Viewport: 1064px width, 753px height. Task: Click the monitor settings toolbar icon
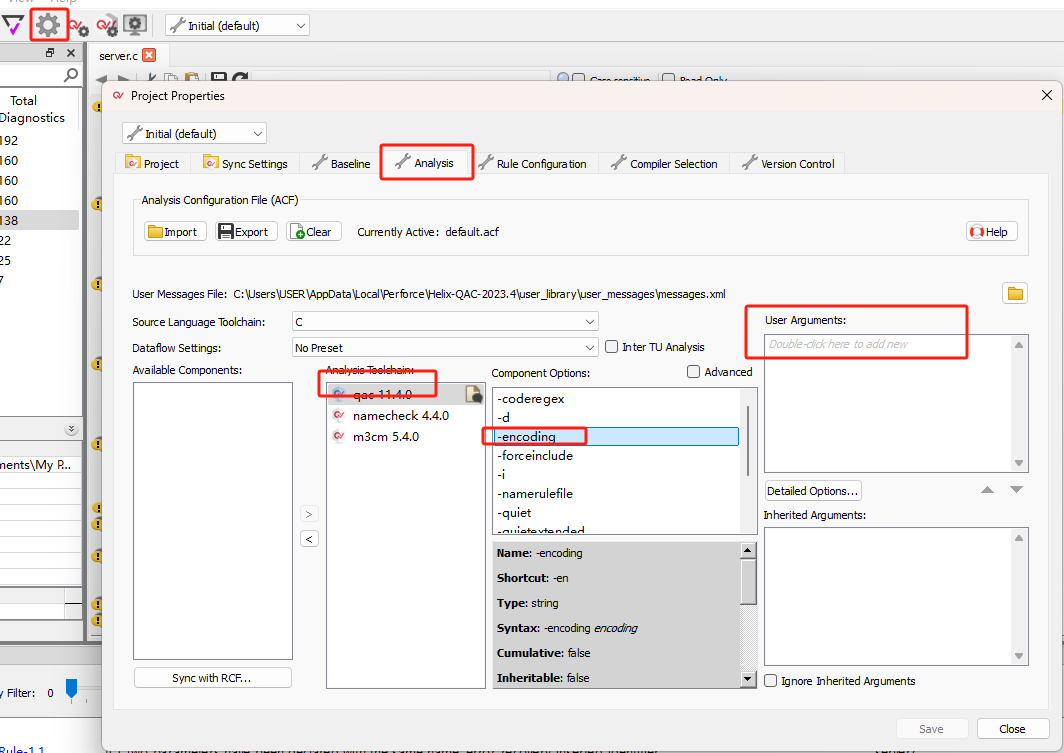tap(135, 25)
